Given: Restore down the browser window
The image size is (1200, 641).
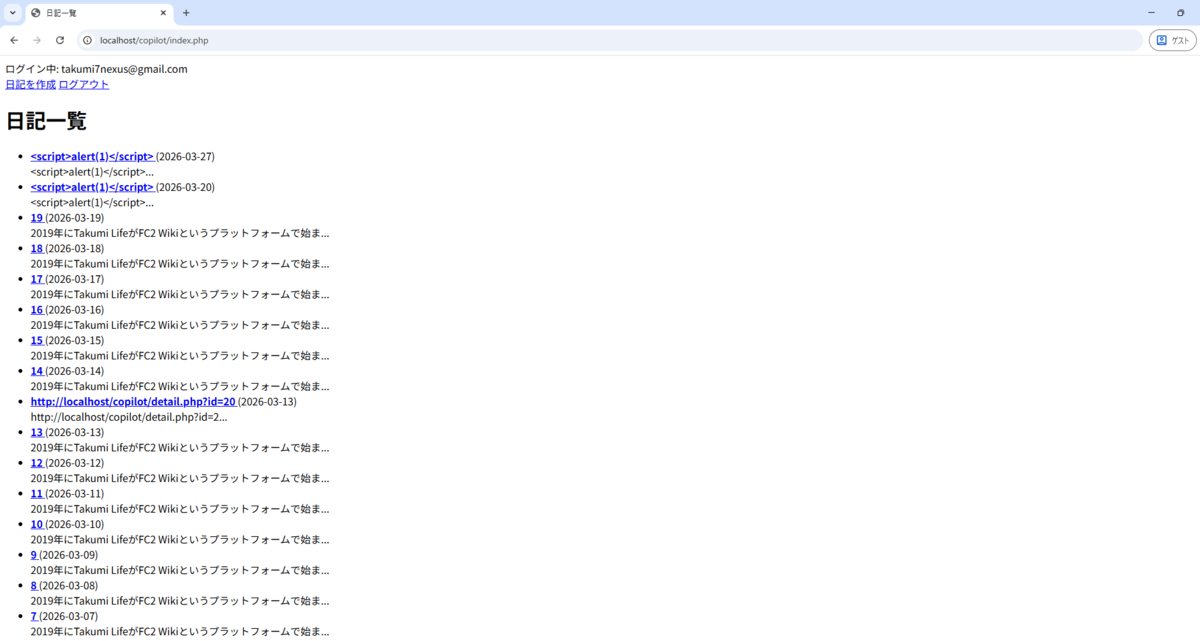Looking at the screenshot, I should (1181, 13).
